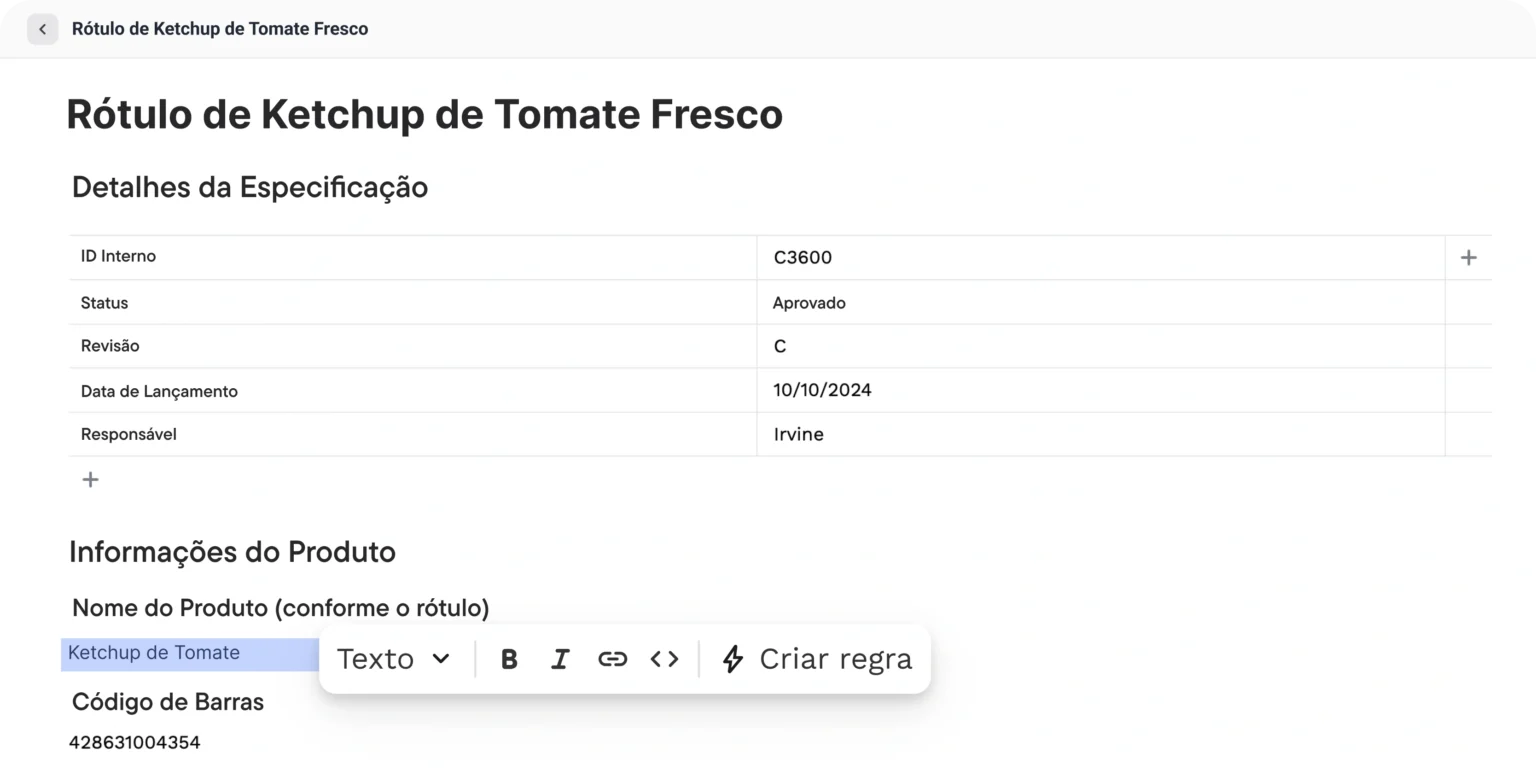Open the Texto style dropdown

(394, 659)
